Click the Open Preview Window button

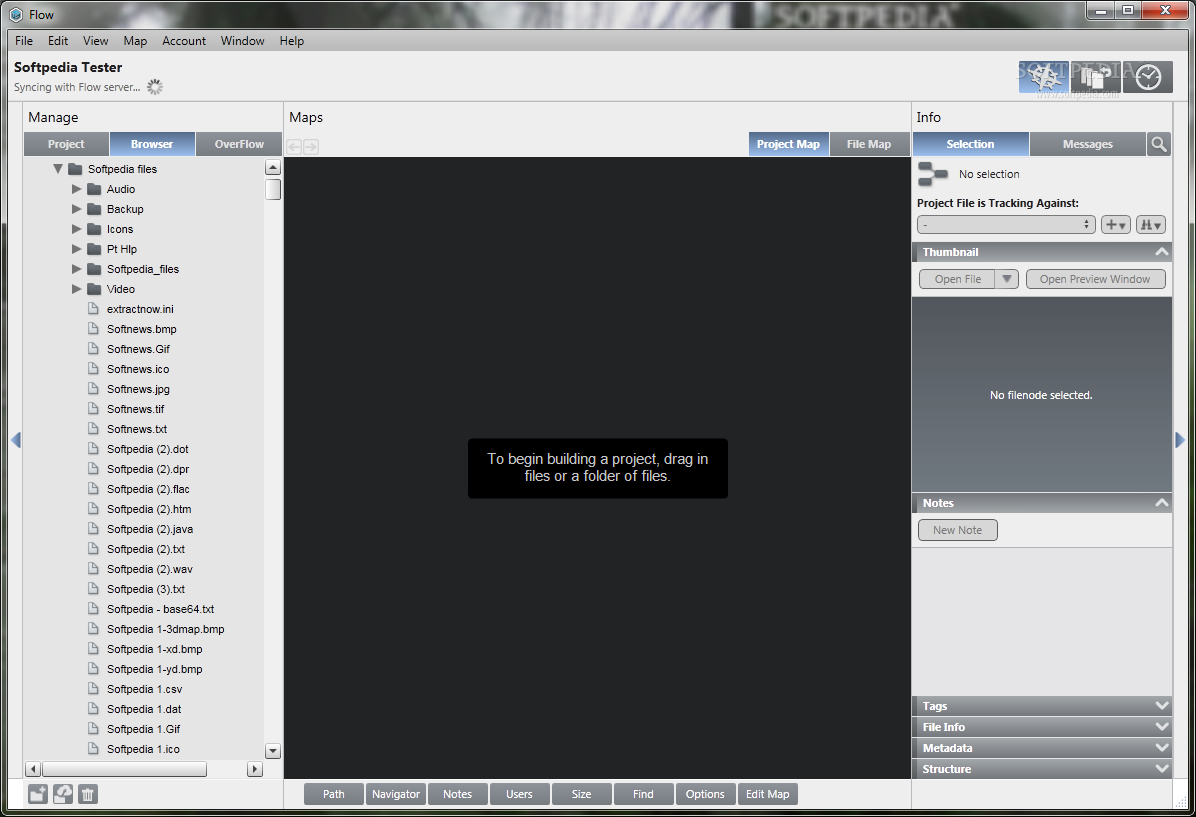1095,279
